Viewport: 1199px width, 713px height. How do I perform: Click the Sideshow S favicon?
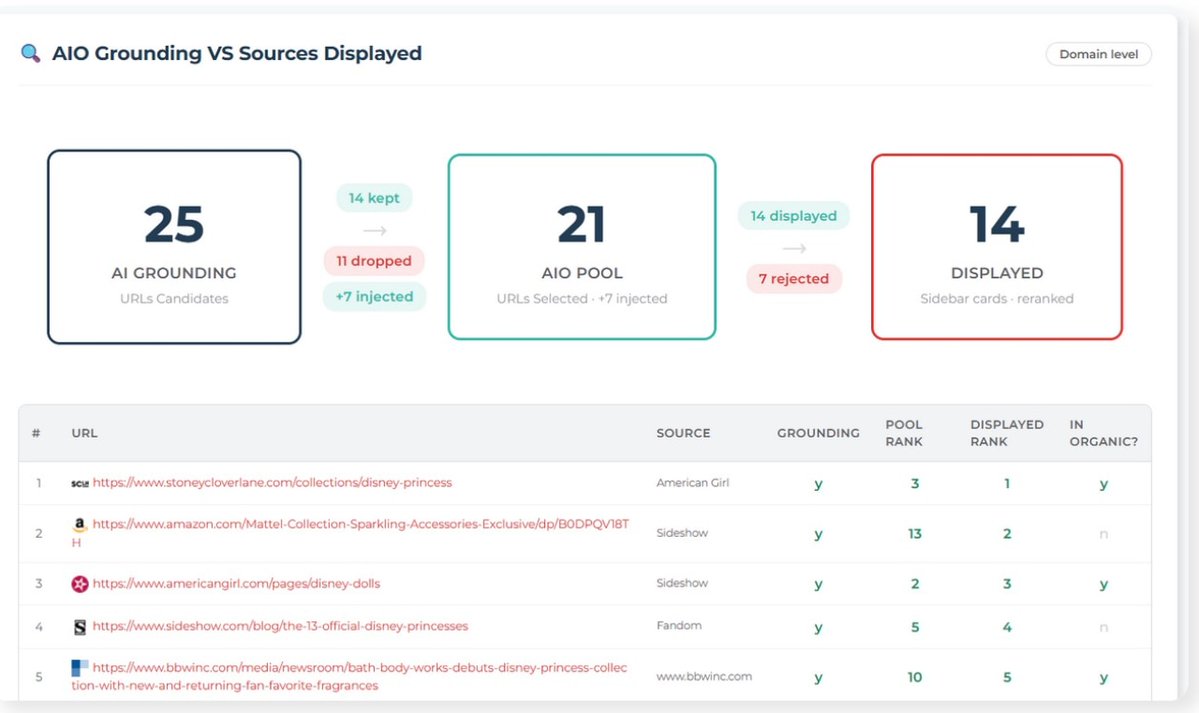click(x=80, y=627)
